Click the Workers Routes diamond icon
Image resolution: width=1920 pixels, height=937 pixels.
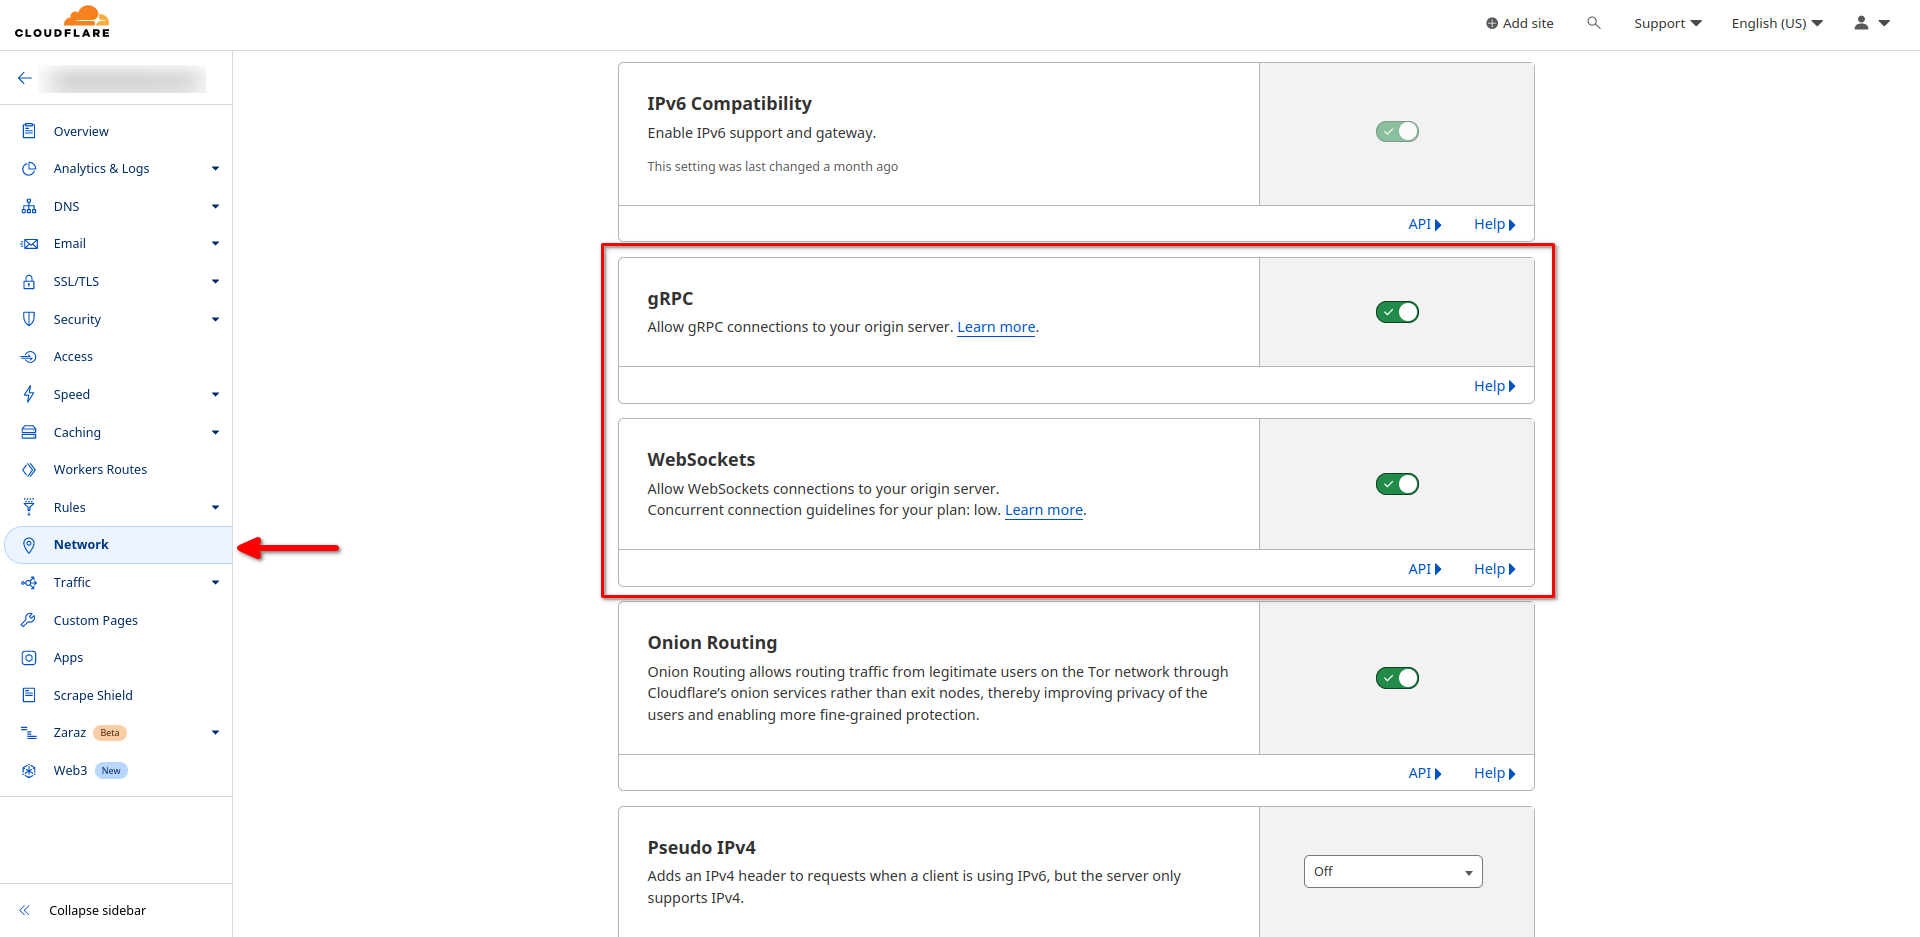click(x=29, y=470)
